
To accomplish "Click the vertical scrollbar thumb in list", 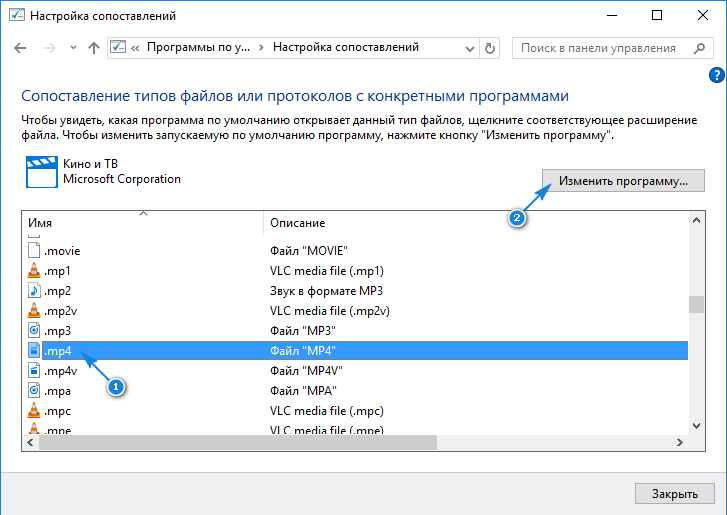I will click(x=695, y=304).
